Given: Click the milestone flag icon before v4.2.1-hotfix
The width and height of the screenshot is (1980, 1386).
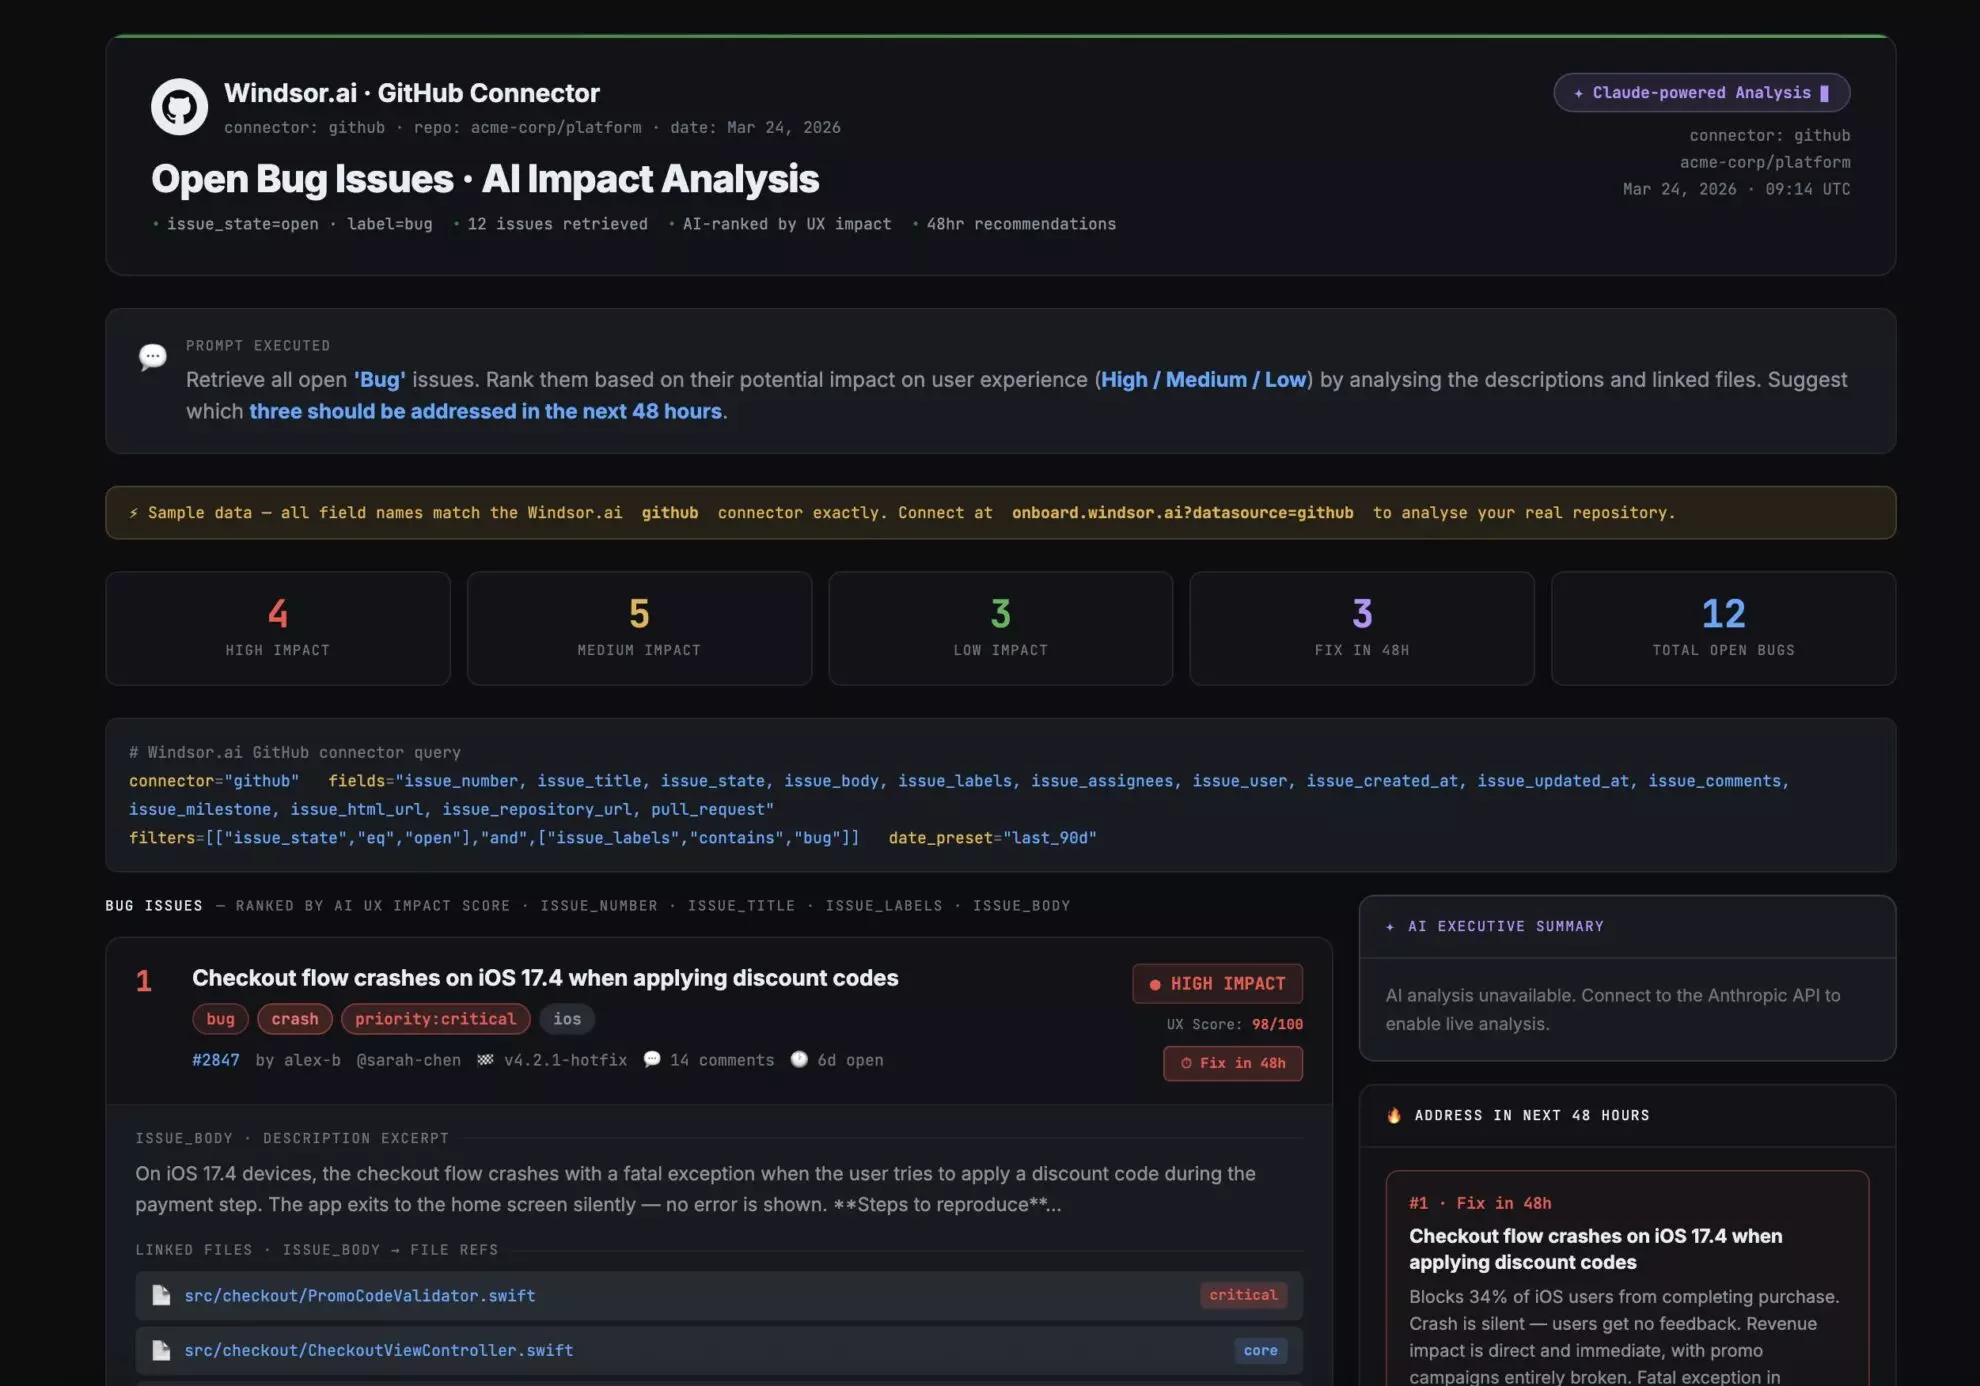Looking at the screenshot, I should pyautogui.click(x=485, y=1059).
